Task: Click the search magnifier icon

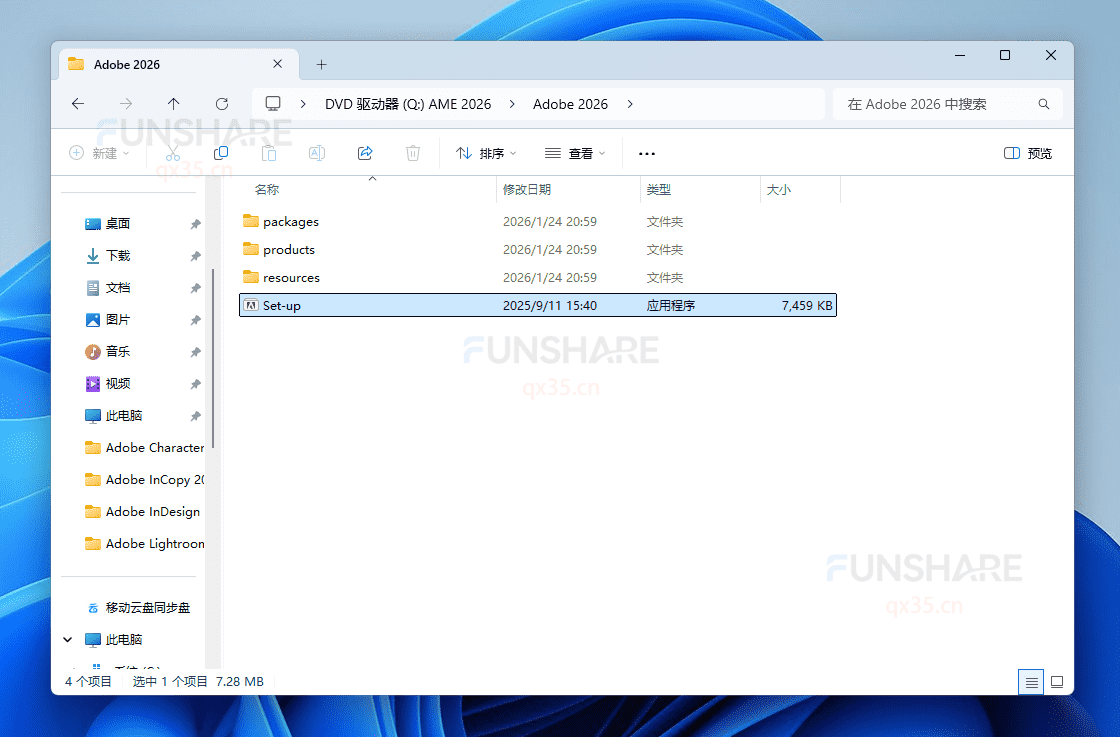Action: pos(1044,104)
